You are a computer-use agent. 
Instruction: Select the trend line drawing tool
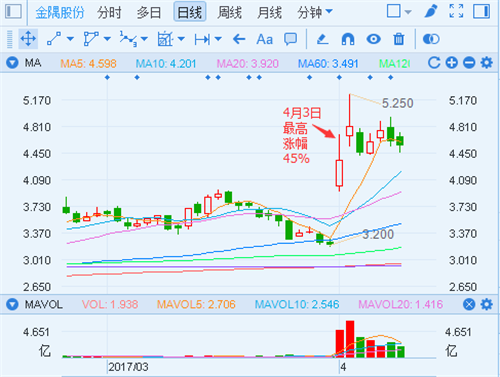coord(54,39)
